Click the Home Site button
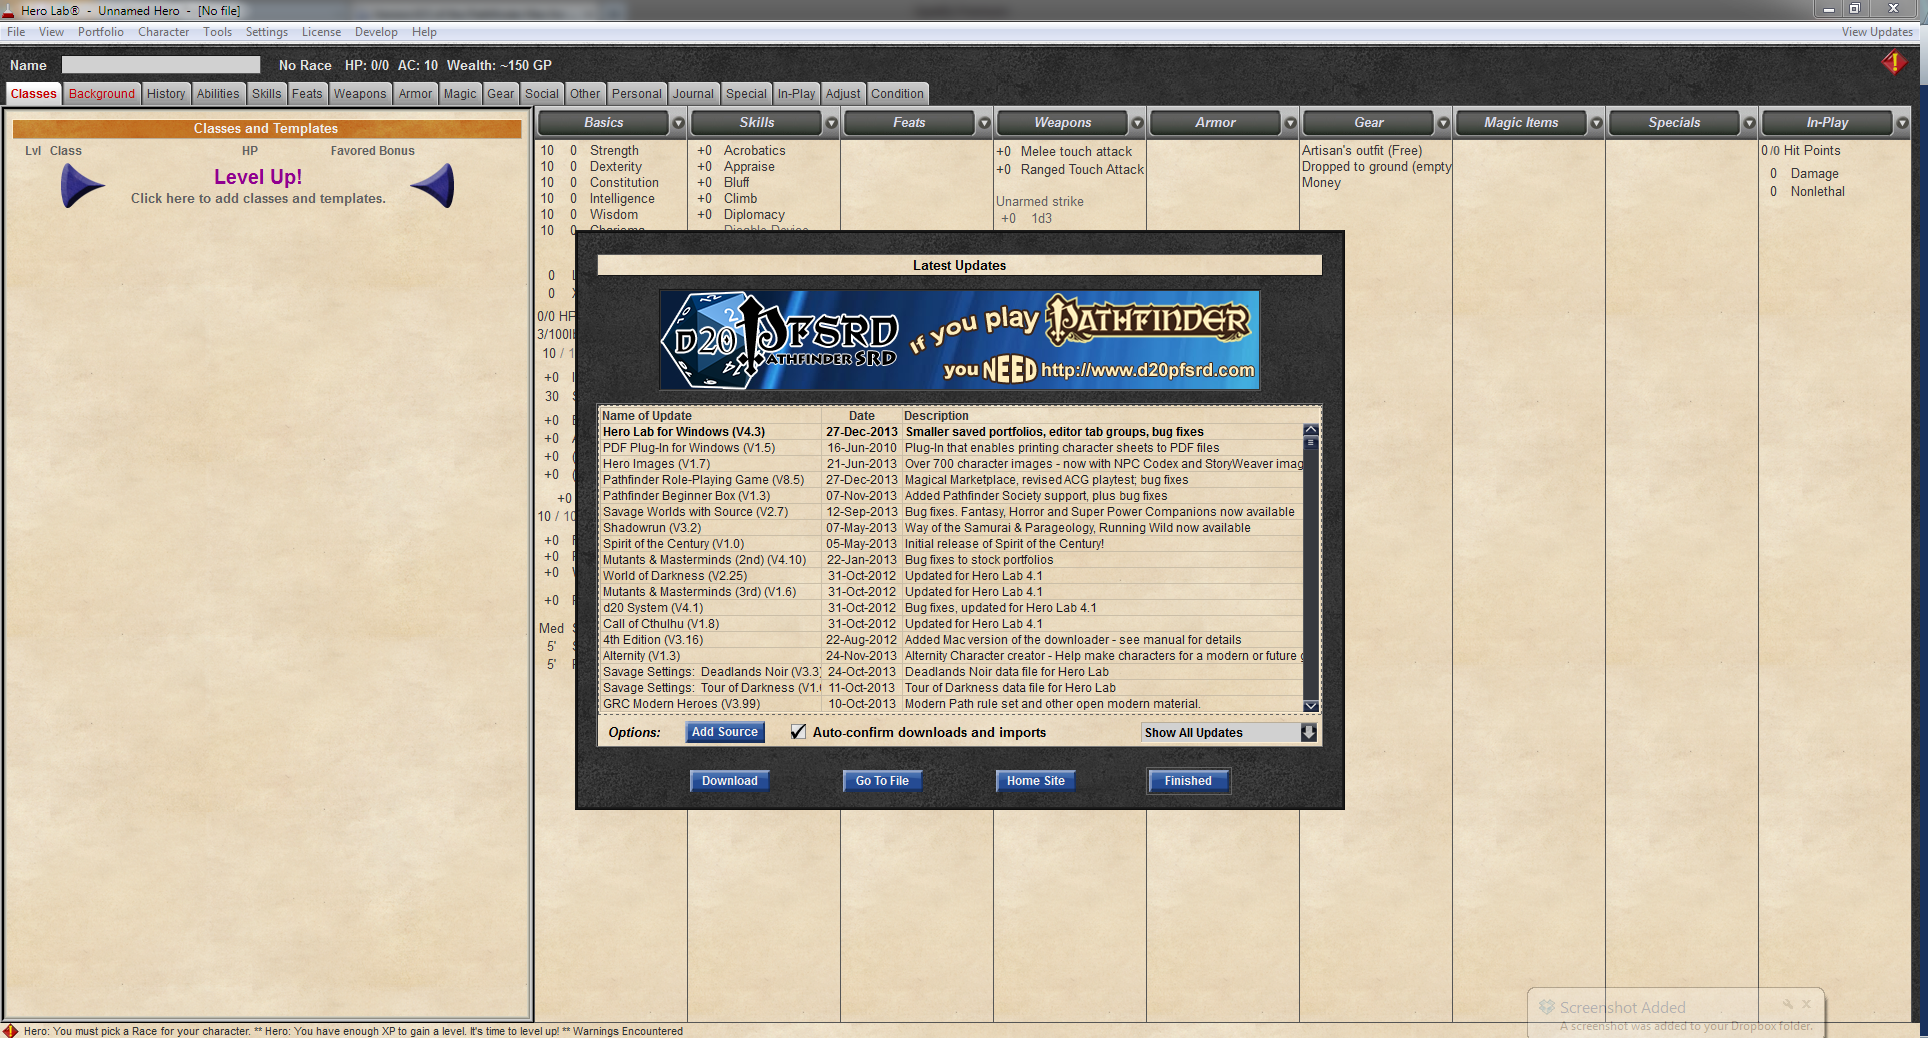Viewport: 1928px width, 1038px height. click(1035, 781)
